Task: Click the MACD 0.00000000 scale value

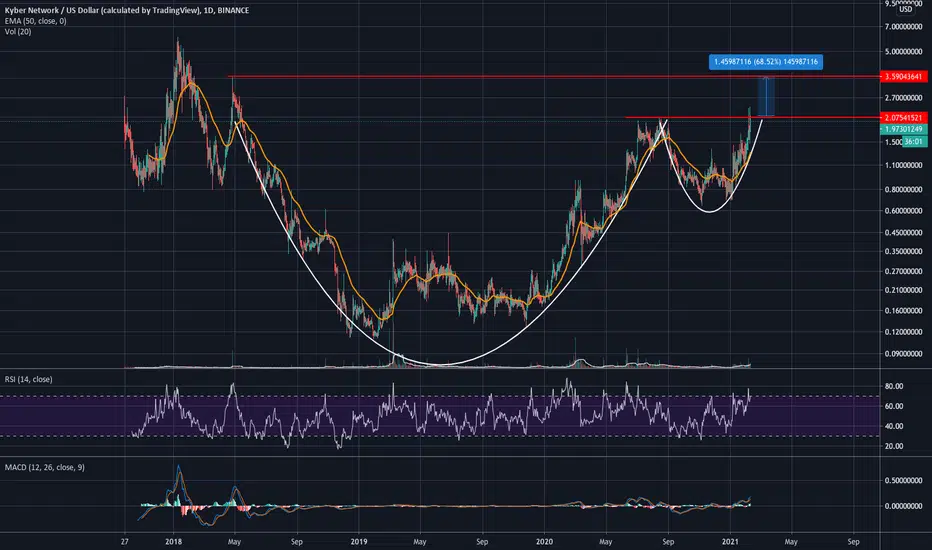Action: [903, 506]
